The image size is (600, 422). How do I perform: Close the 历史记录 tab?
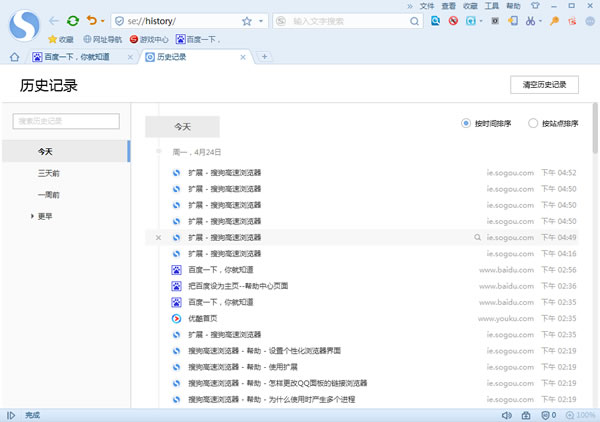243,57
